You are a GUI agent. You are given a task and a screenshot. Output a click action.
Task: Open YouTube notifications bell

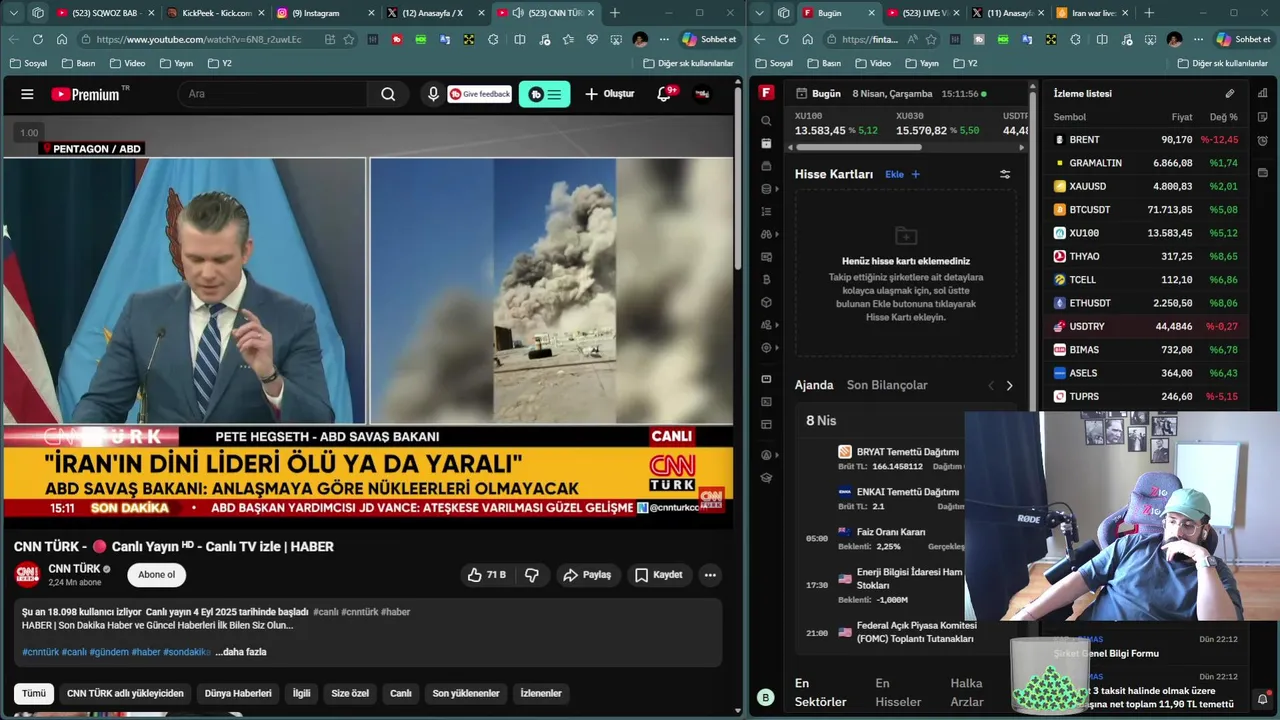(x=664, y=94)
